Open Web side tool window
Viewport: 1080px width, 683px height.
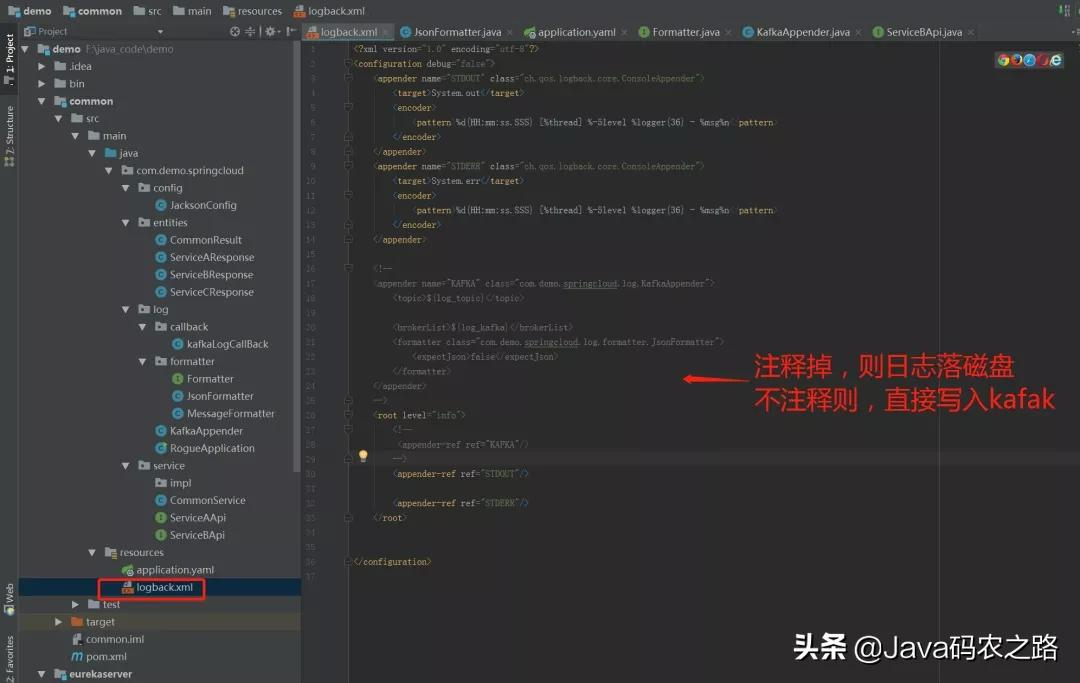point(9,598)
